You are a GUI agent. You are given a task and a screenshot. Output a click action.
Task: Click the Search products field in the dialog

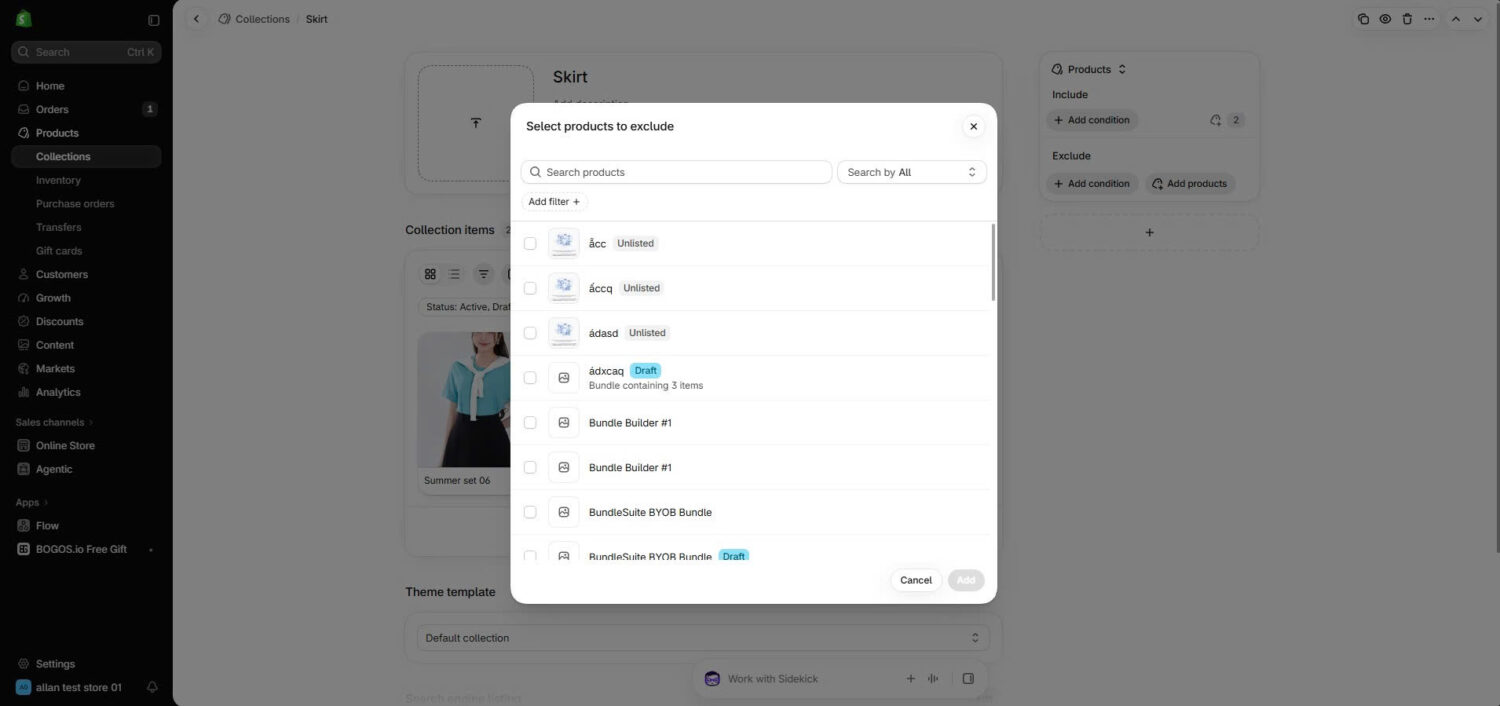pyautogui.click(x=676, y=172)
